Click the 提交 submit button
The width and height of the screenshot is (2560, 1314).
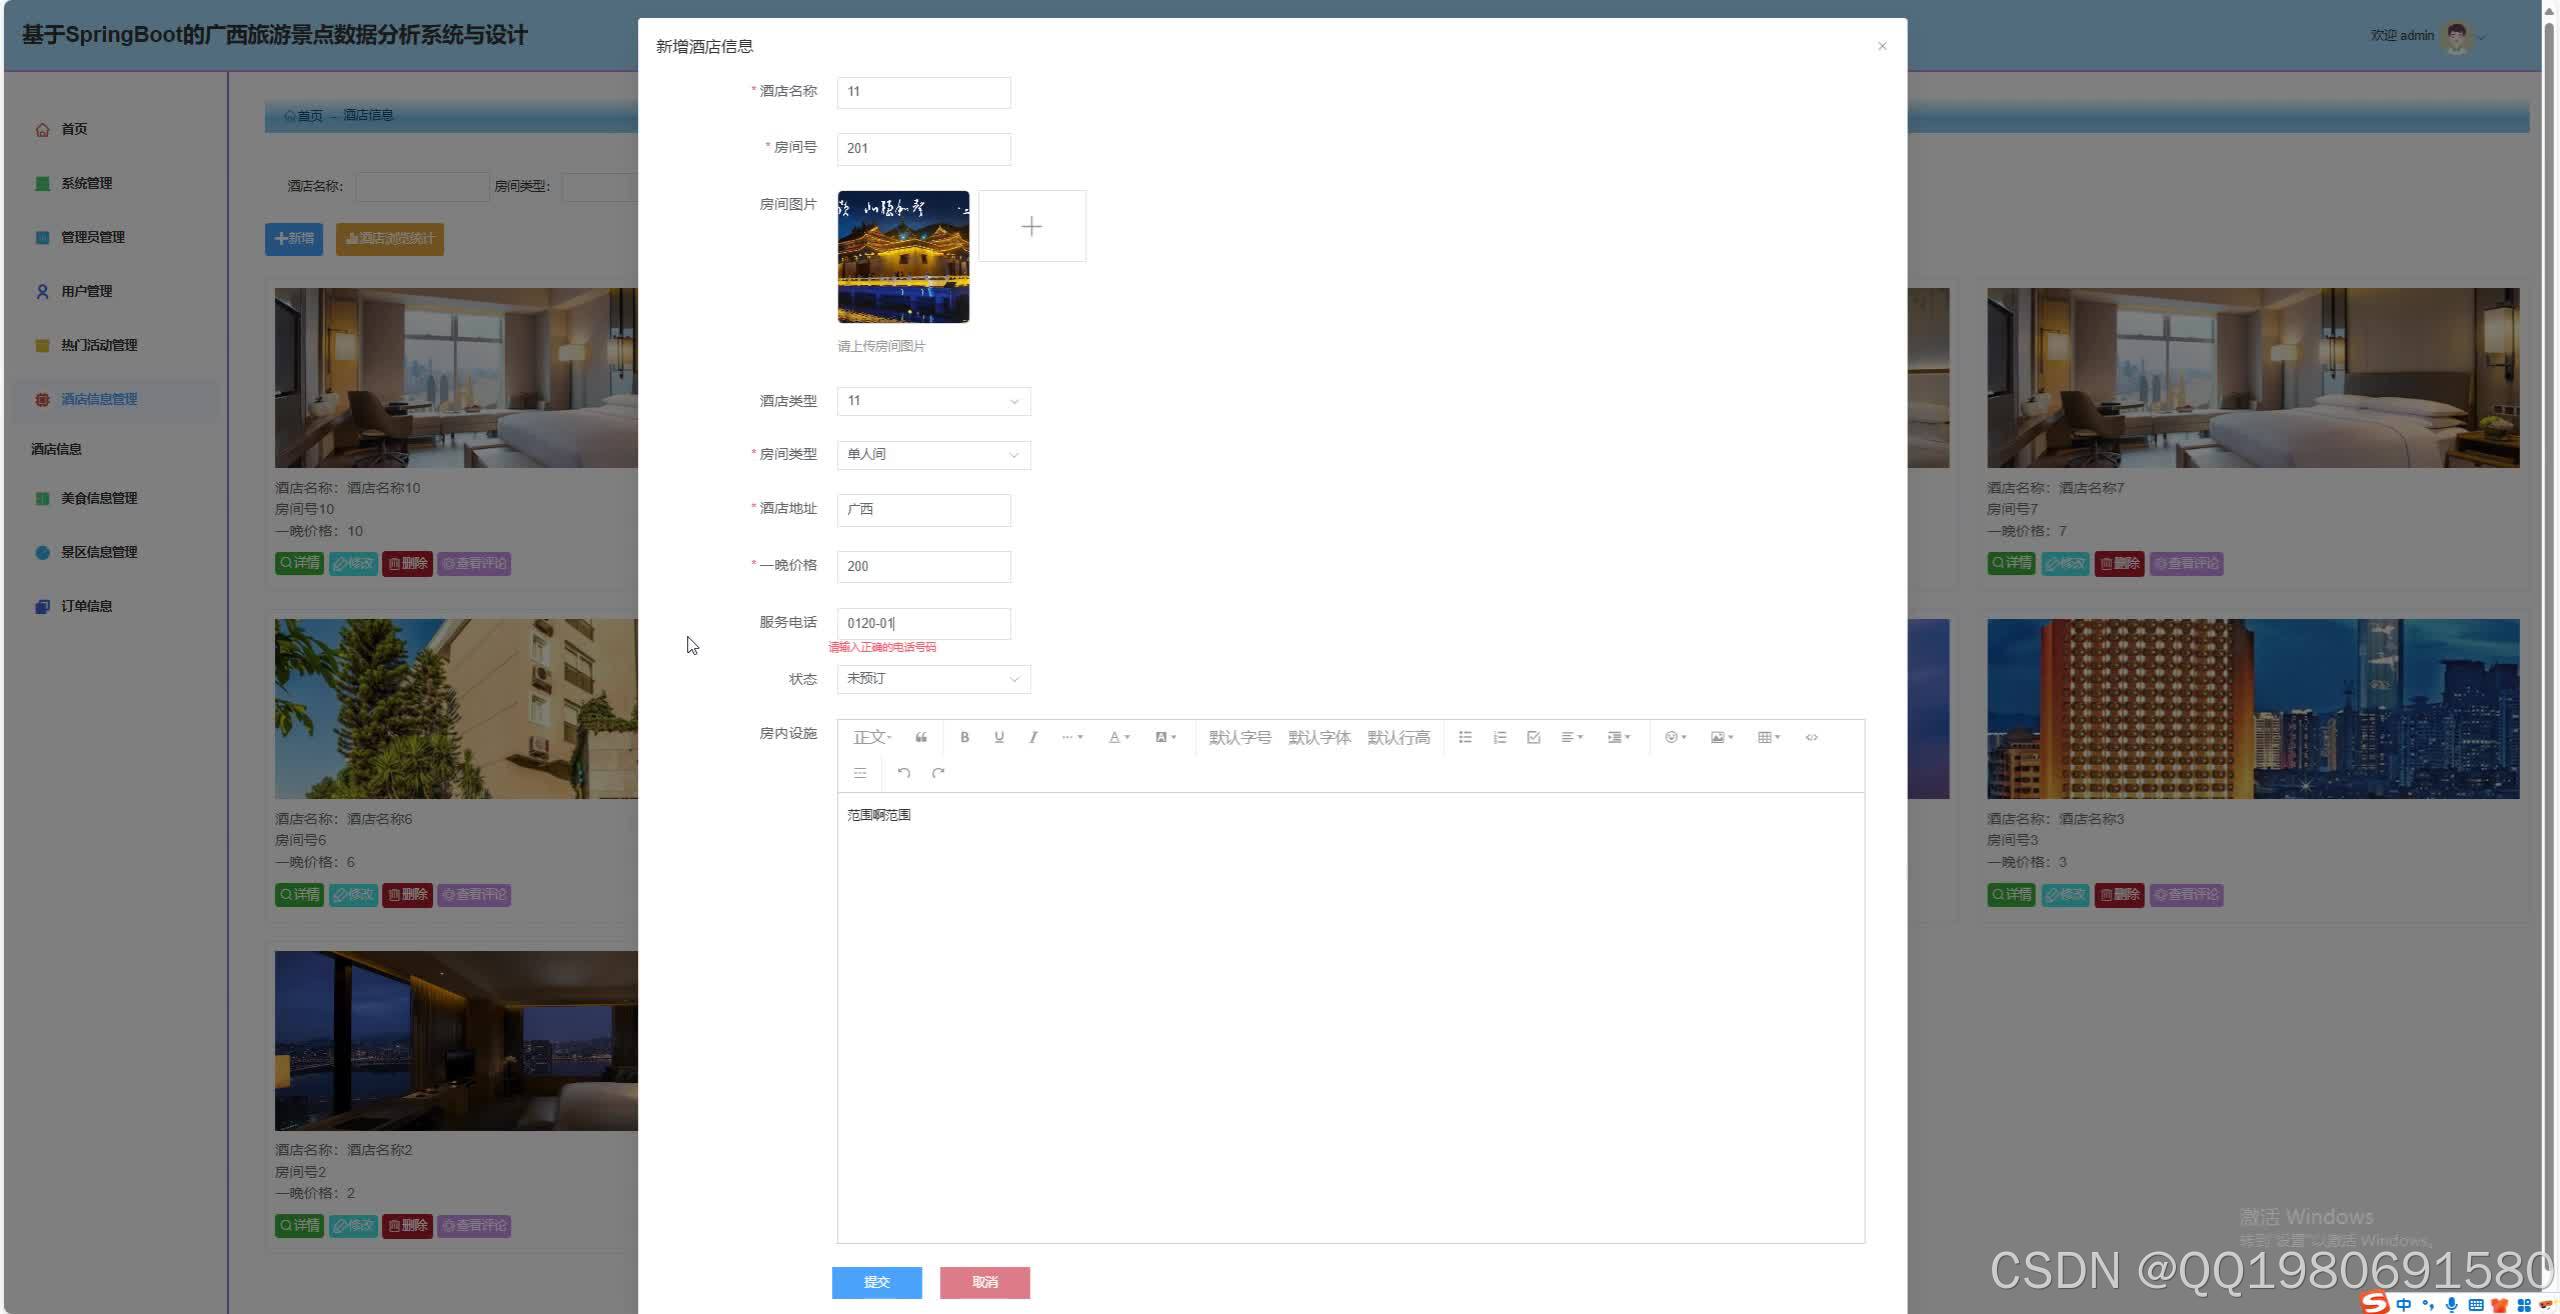point(876,1282)
